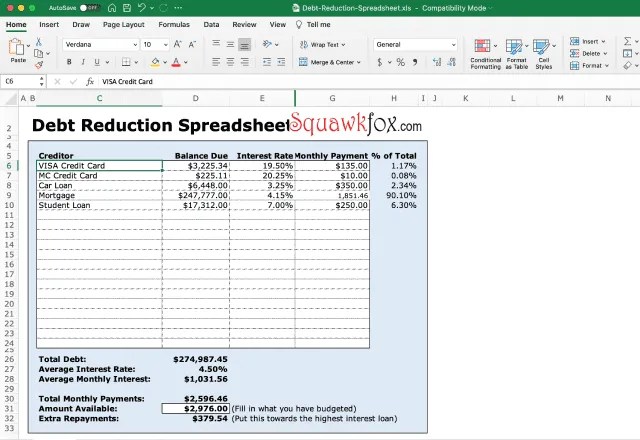Switch to the Draw tab
The width and height of the screenshot is (640, 440).
point(81,24)
